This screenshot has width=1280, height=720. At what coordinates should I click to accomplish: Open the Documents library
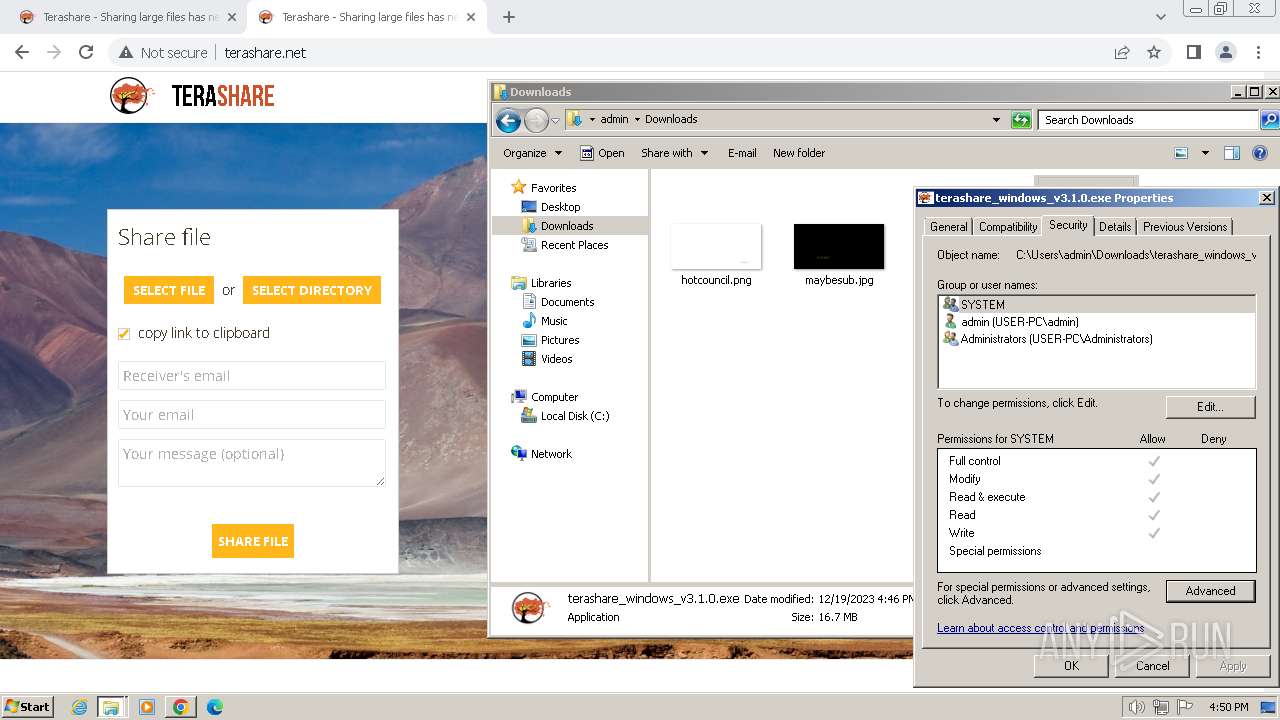tap(567, 302)
